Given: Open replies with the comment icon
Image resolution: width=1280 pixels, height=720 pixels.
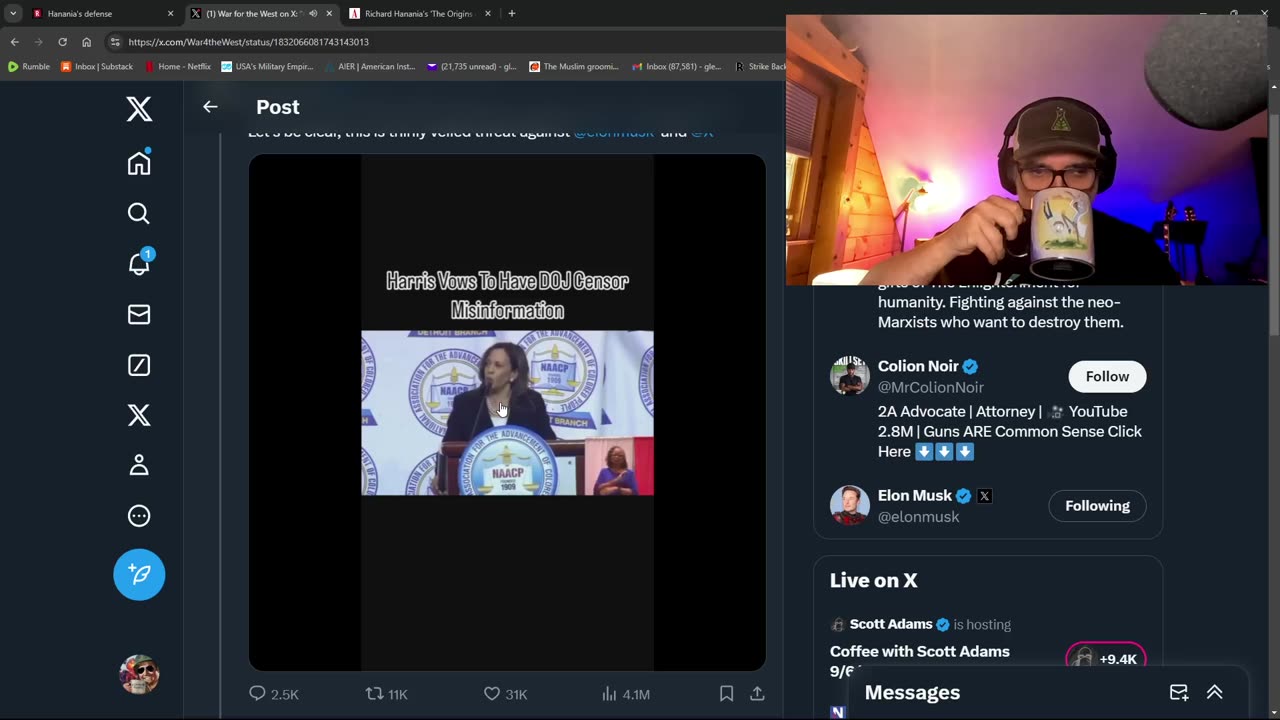Looking at the screenshot, I should tap(257, 693).
